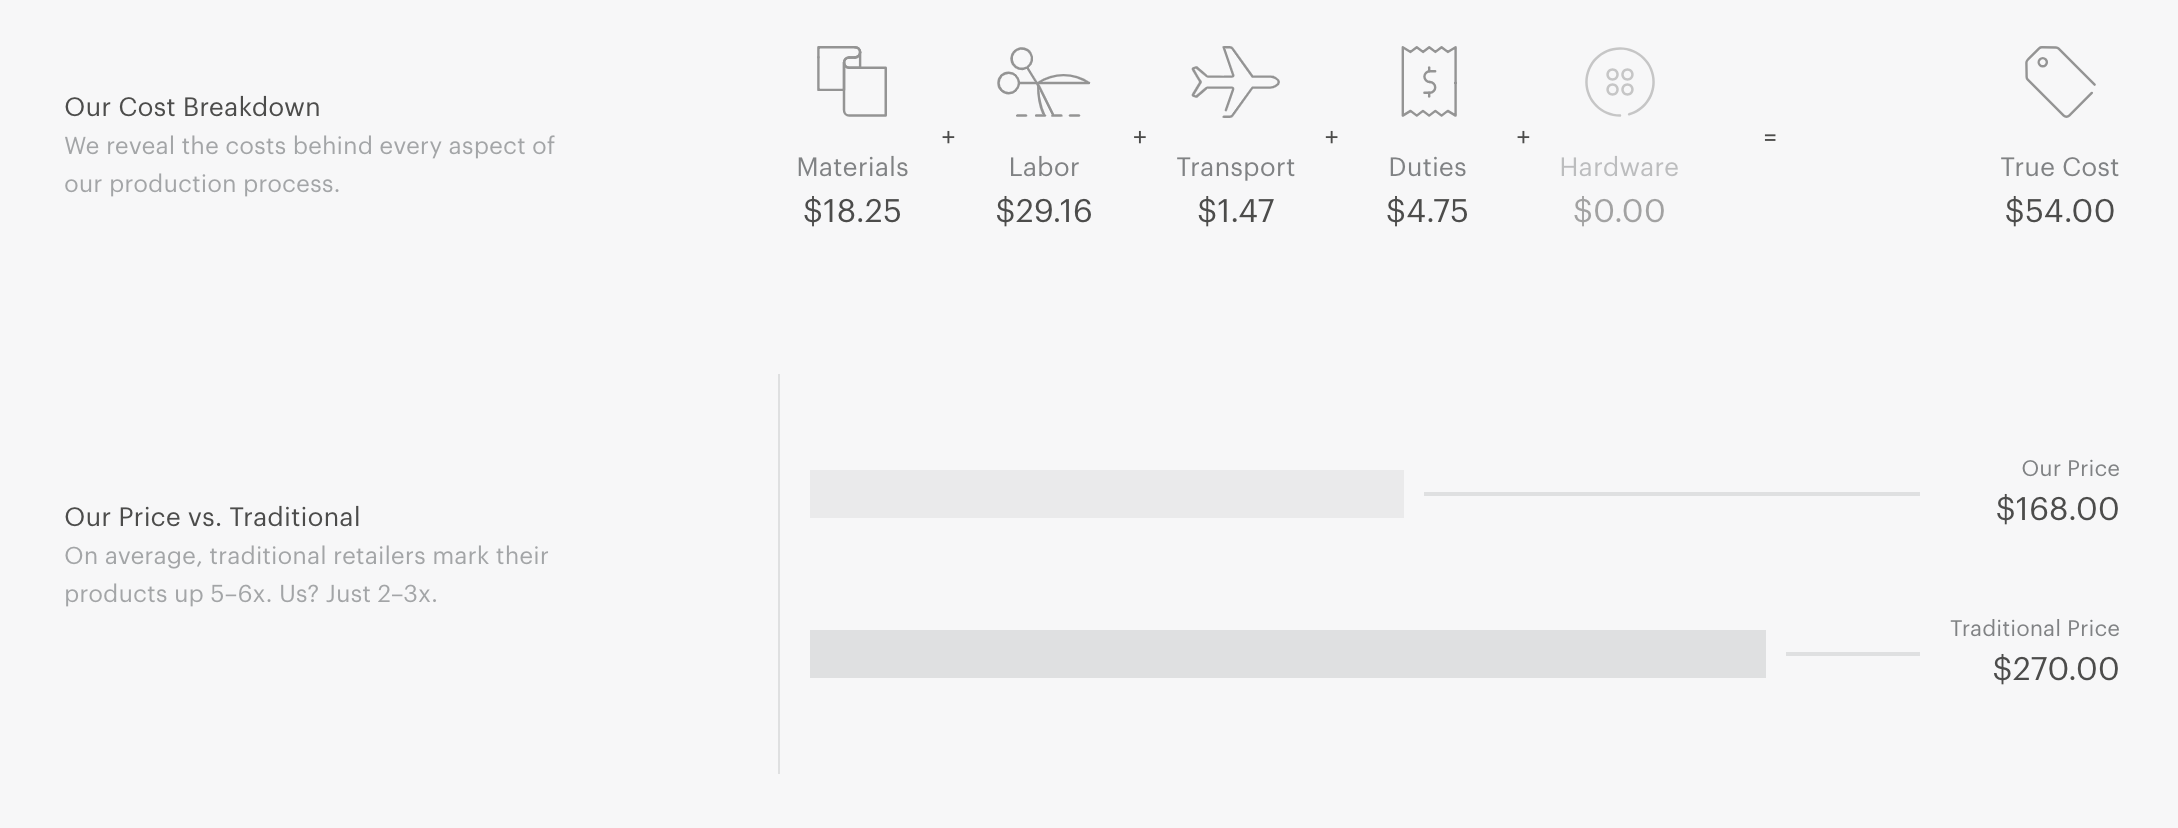The height and width of the screenshot is (828, 2178).
Task: Click the Traditional Price bar
Action: coord(1287,654)
